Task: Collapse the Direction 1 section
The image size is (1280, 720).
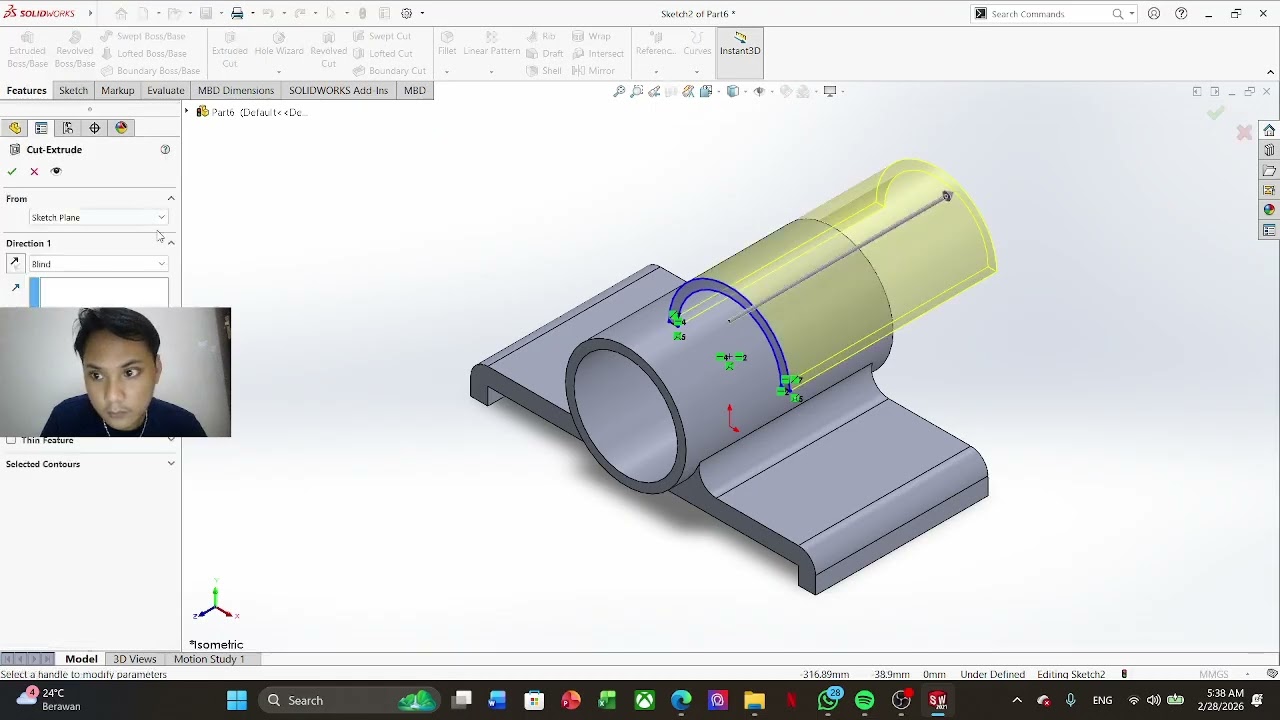Action: [171, 243]
